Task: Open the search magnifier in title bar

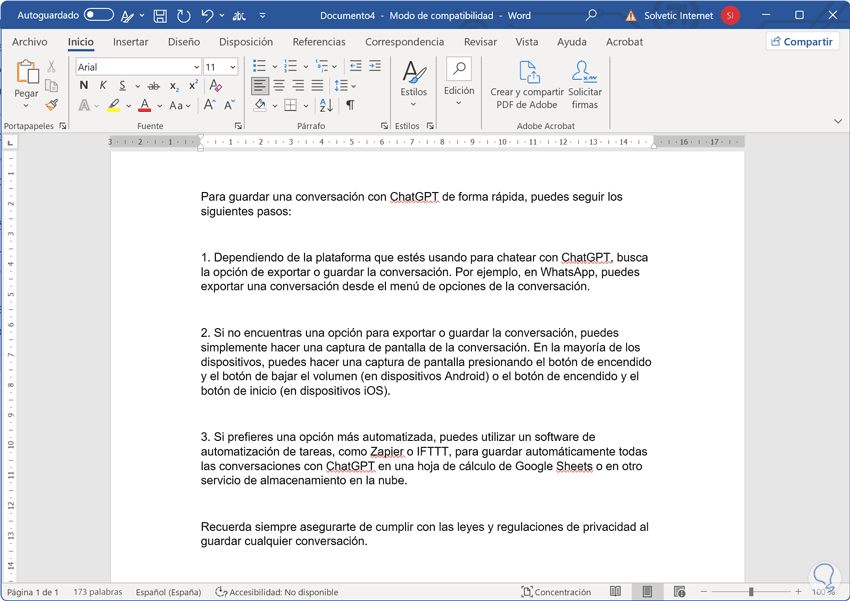Action: pos(591,15)
